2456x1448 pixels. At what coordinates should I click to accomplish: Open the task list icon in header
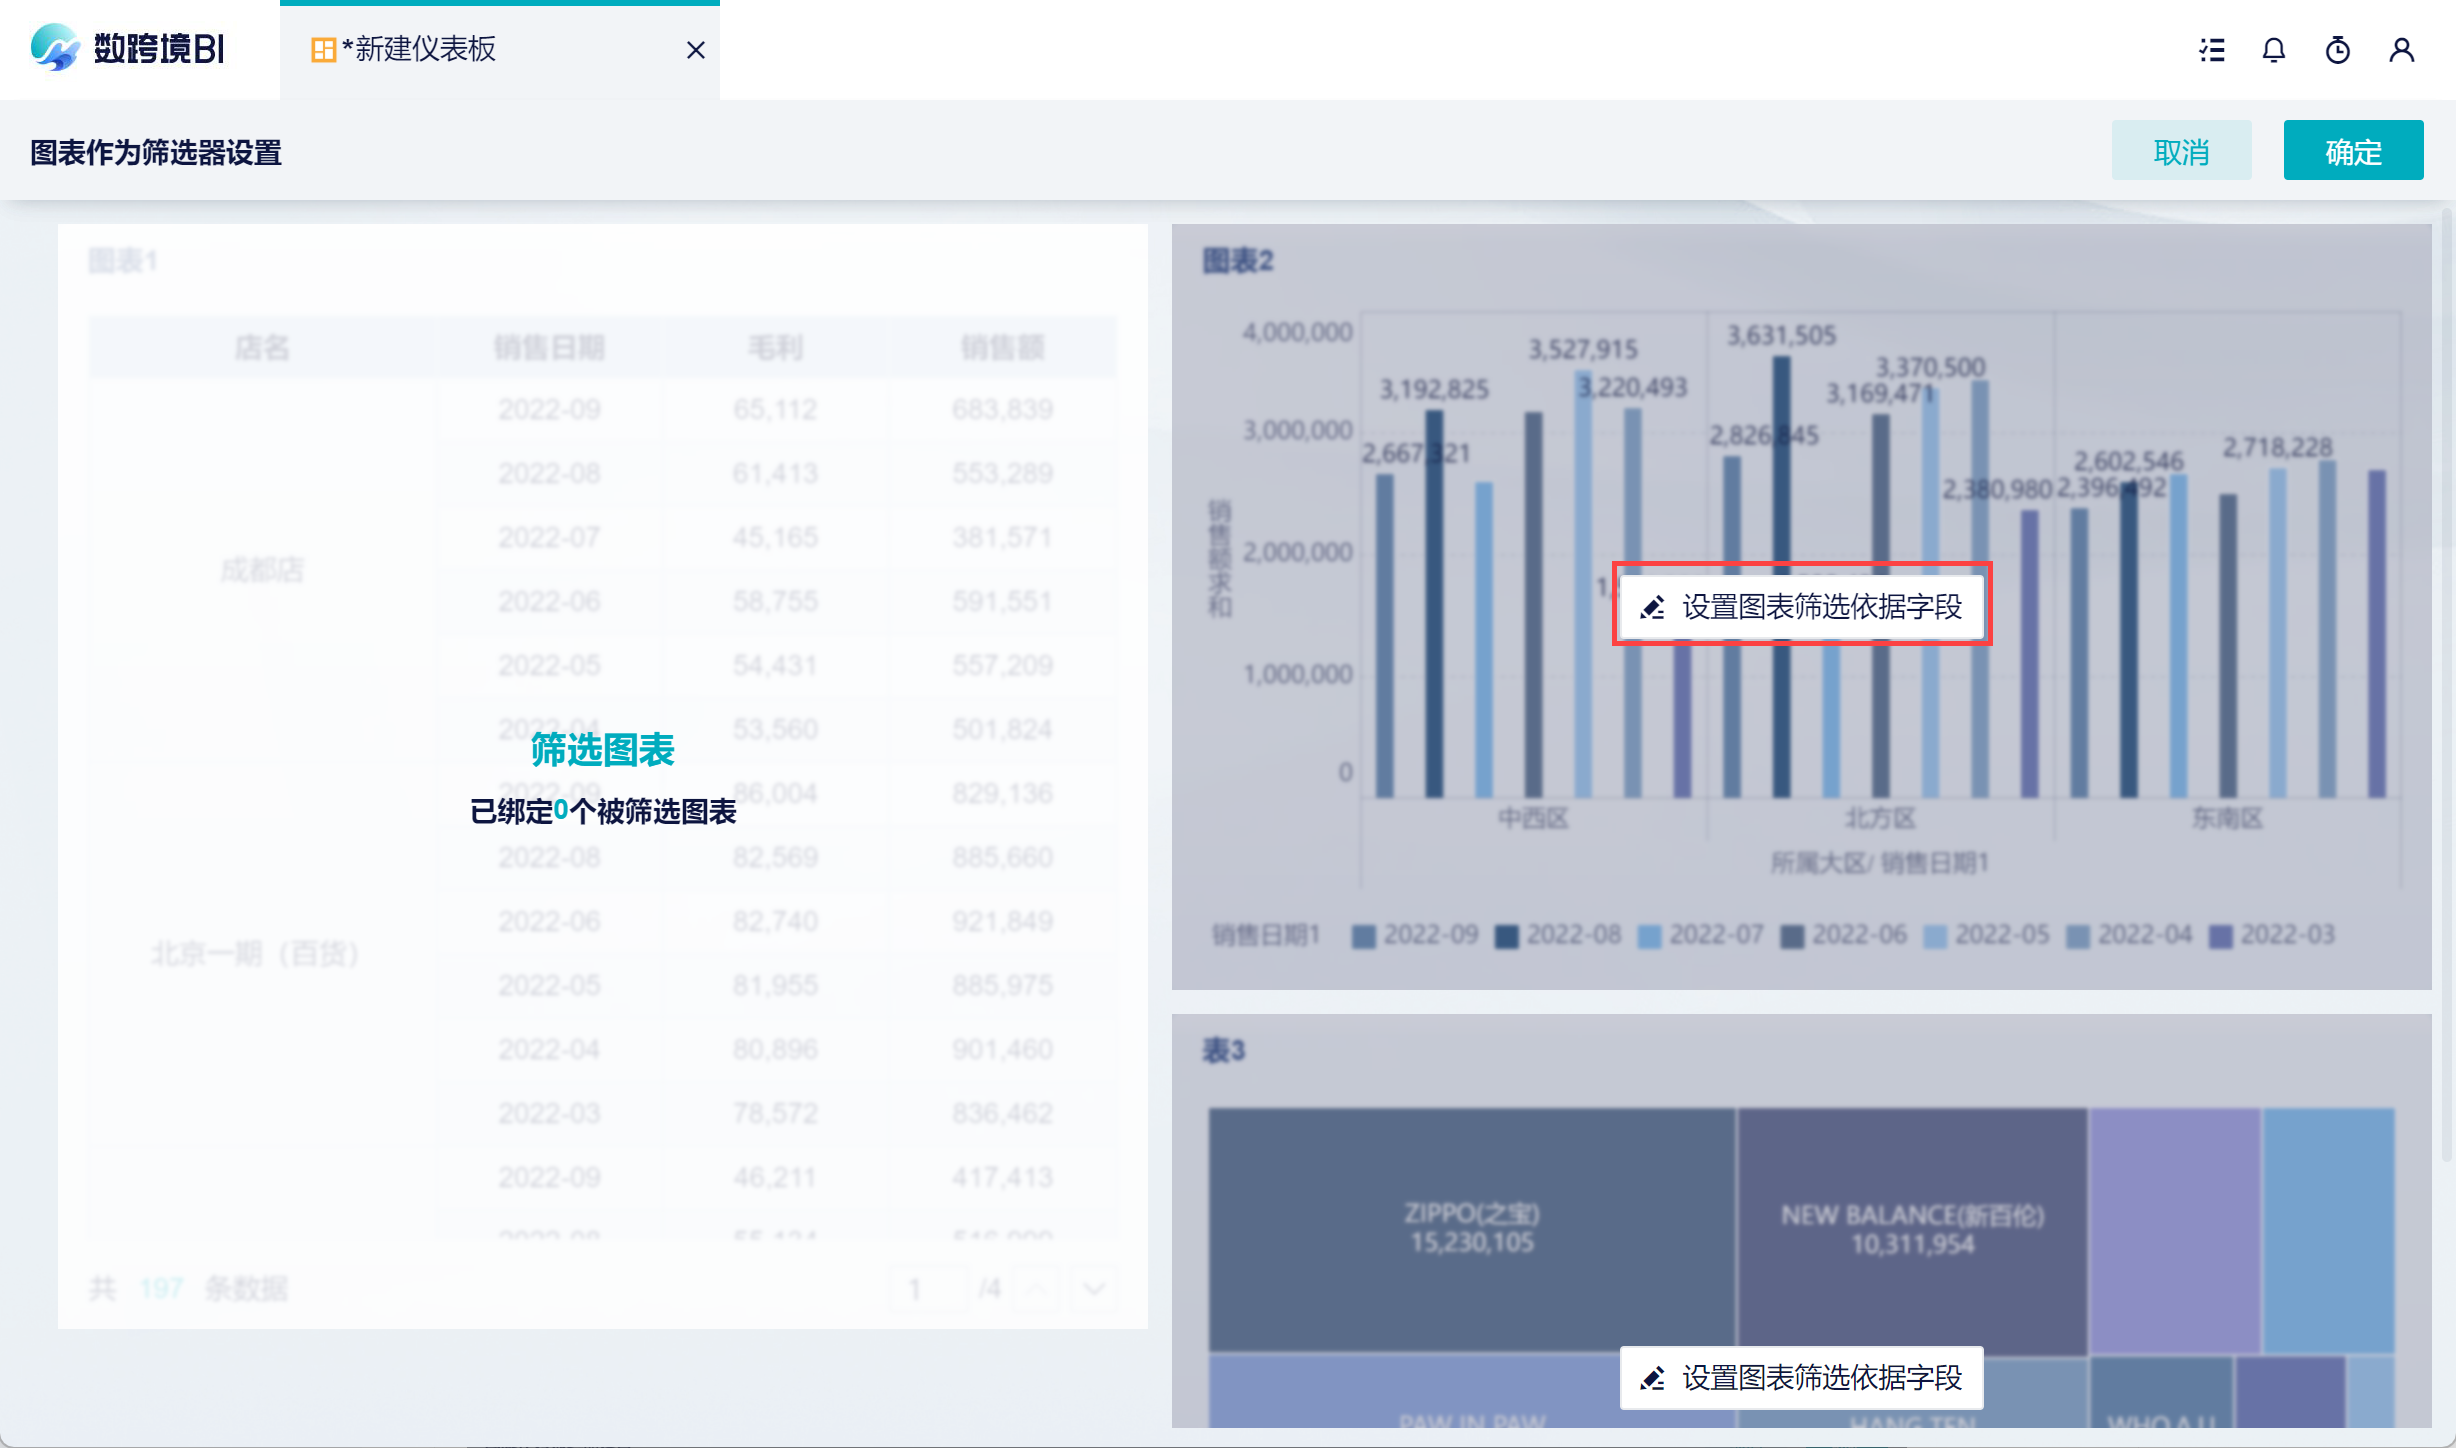pyautogui.click(x=2212, y=50)
